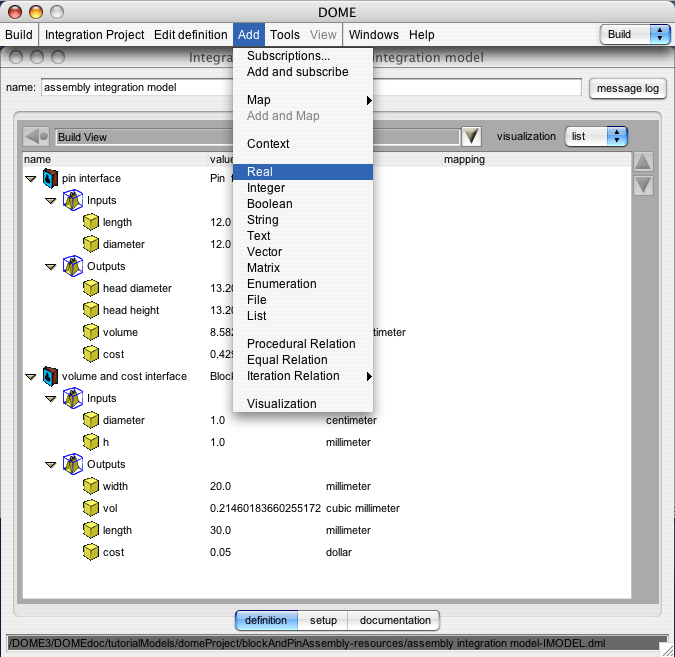Click the volume and cost interface icon
675x657 pixels.
pos(50,376)
